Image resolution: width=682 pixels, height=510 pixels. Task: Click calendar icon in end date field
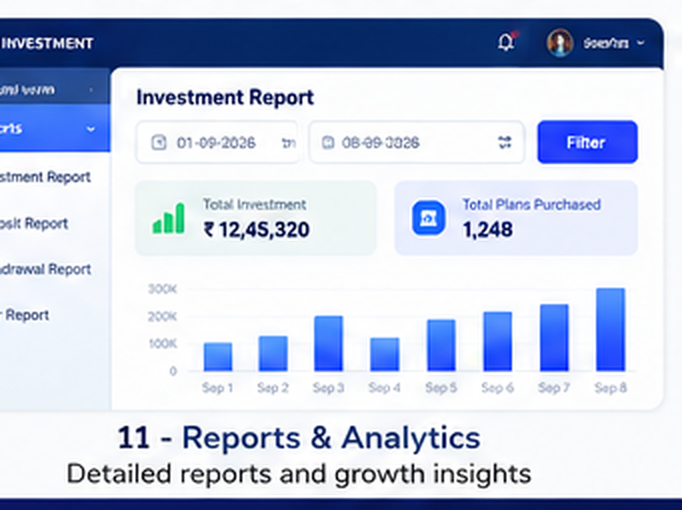328,142
